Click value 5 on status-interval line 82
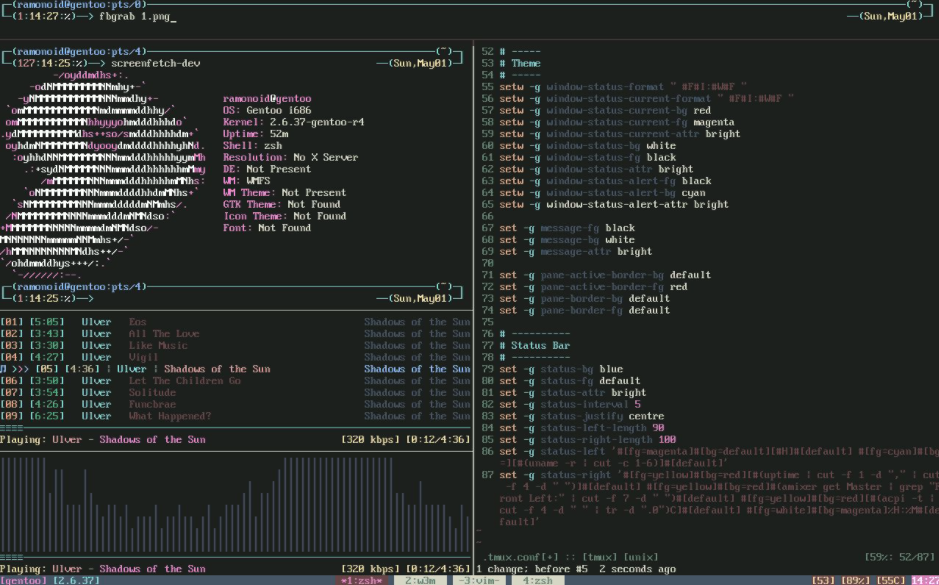This screenshot has height=585, width=939. tap(638, 404)
